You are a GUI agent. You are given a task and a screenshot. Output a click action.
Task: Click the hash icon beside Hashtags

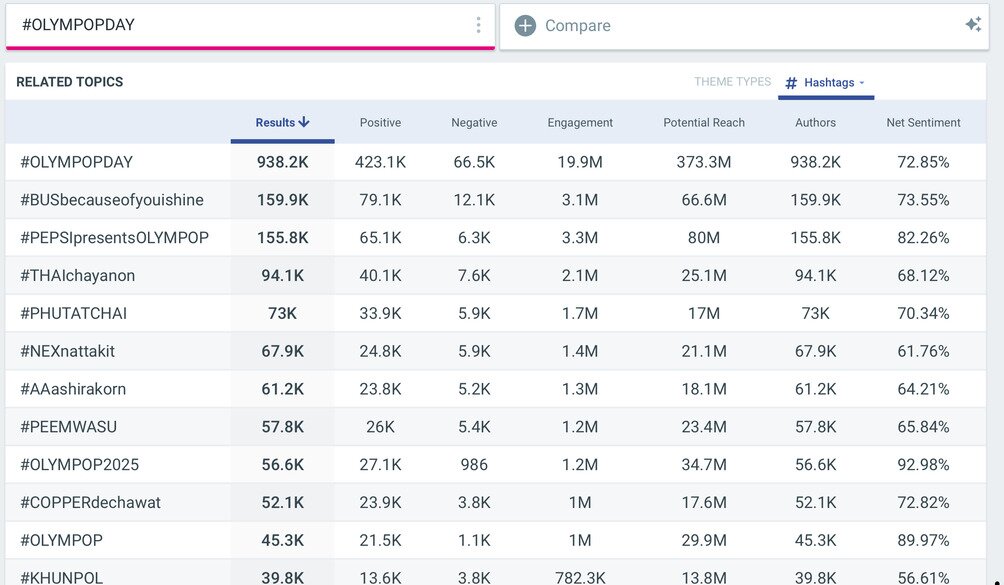point(791,83)
